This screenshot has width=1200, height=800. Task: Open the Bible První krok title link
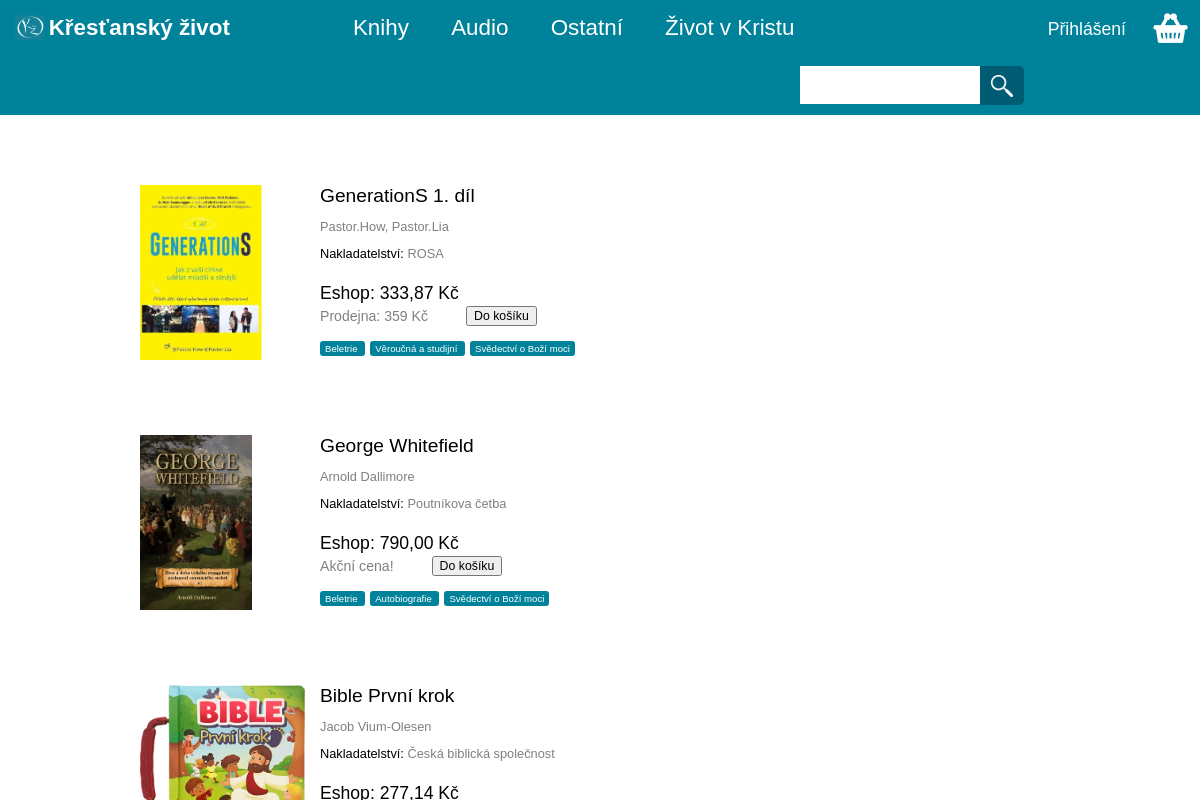click(x=387, y=696)
